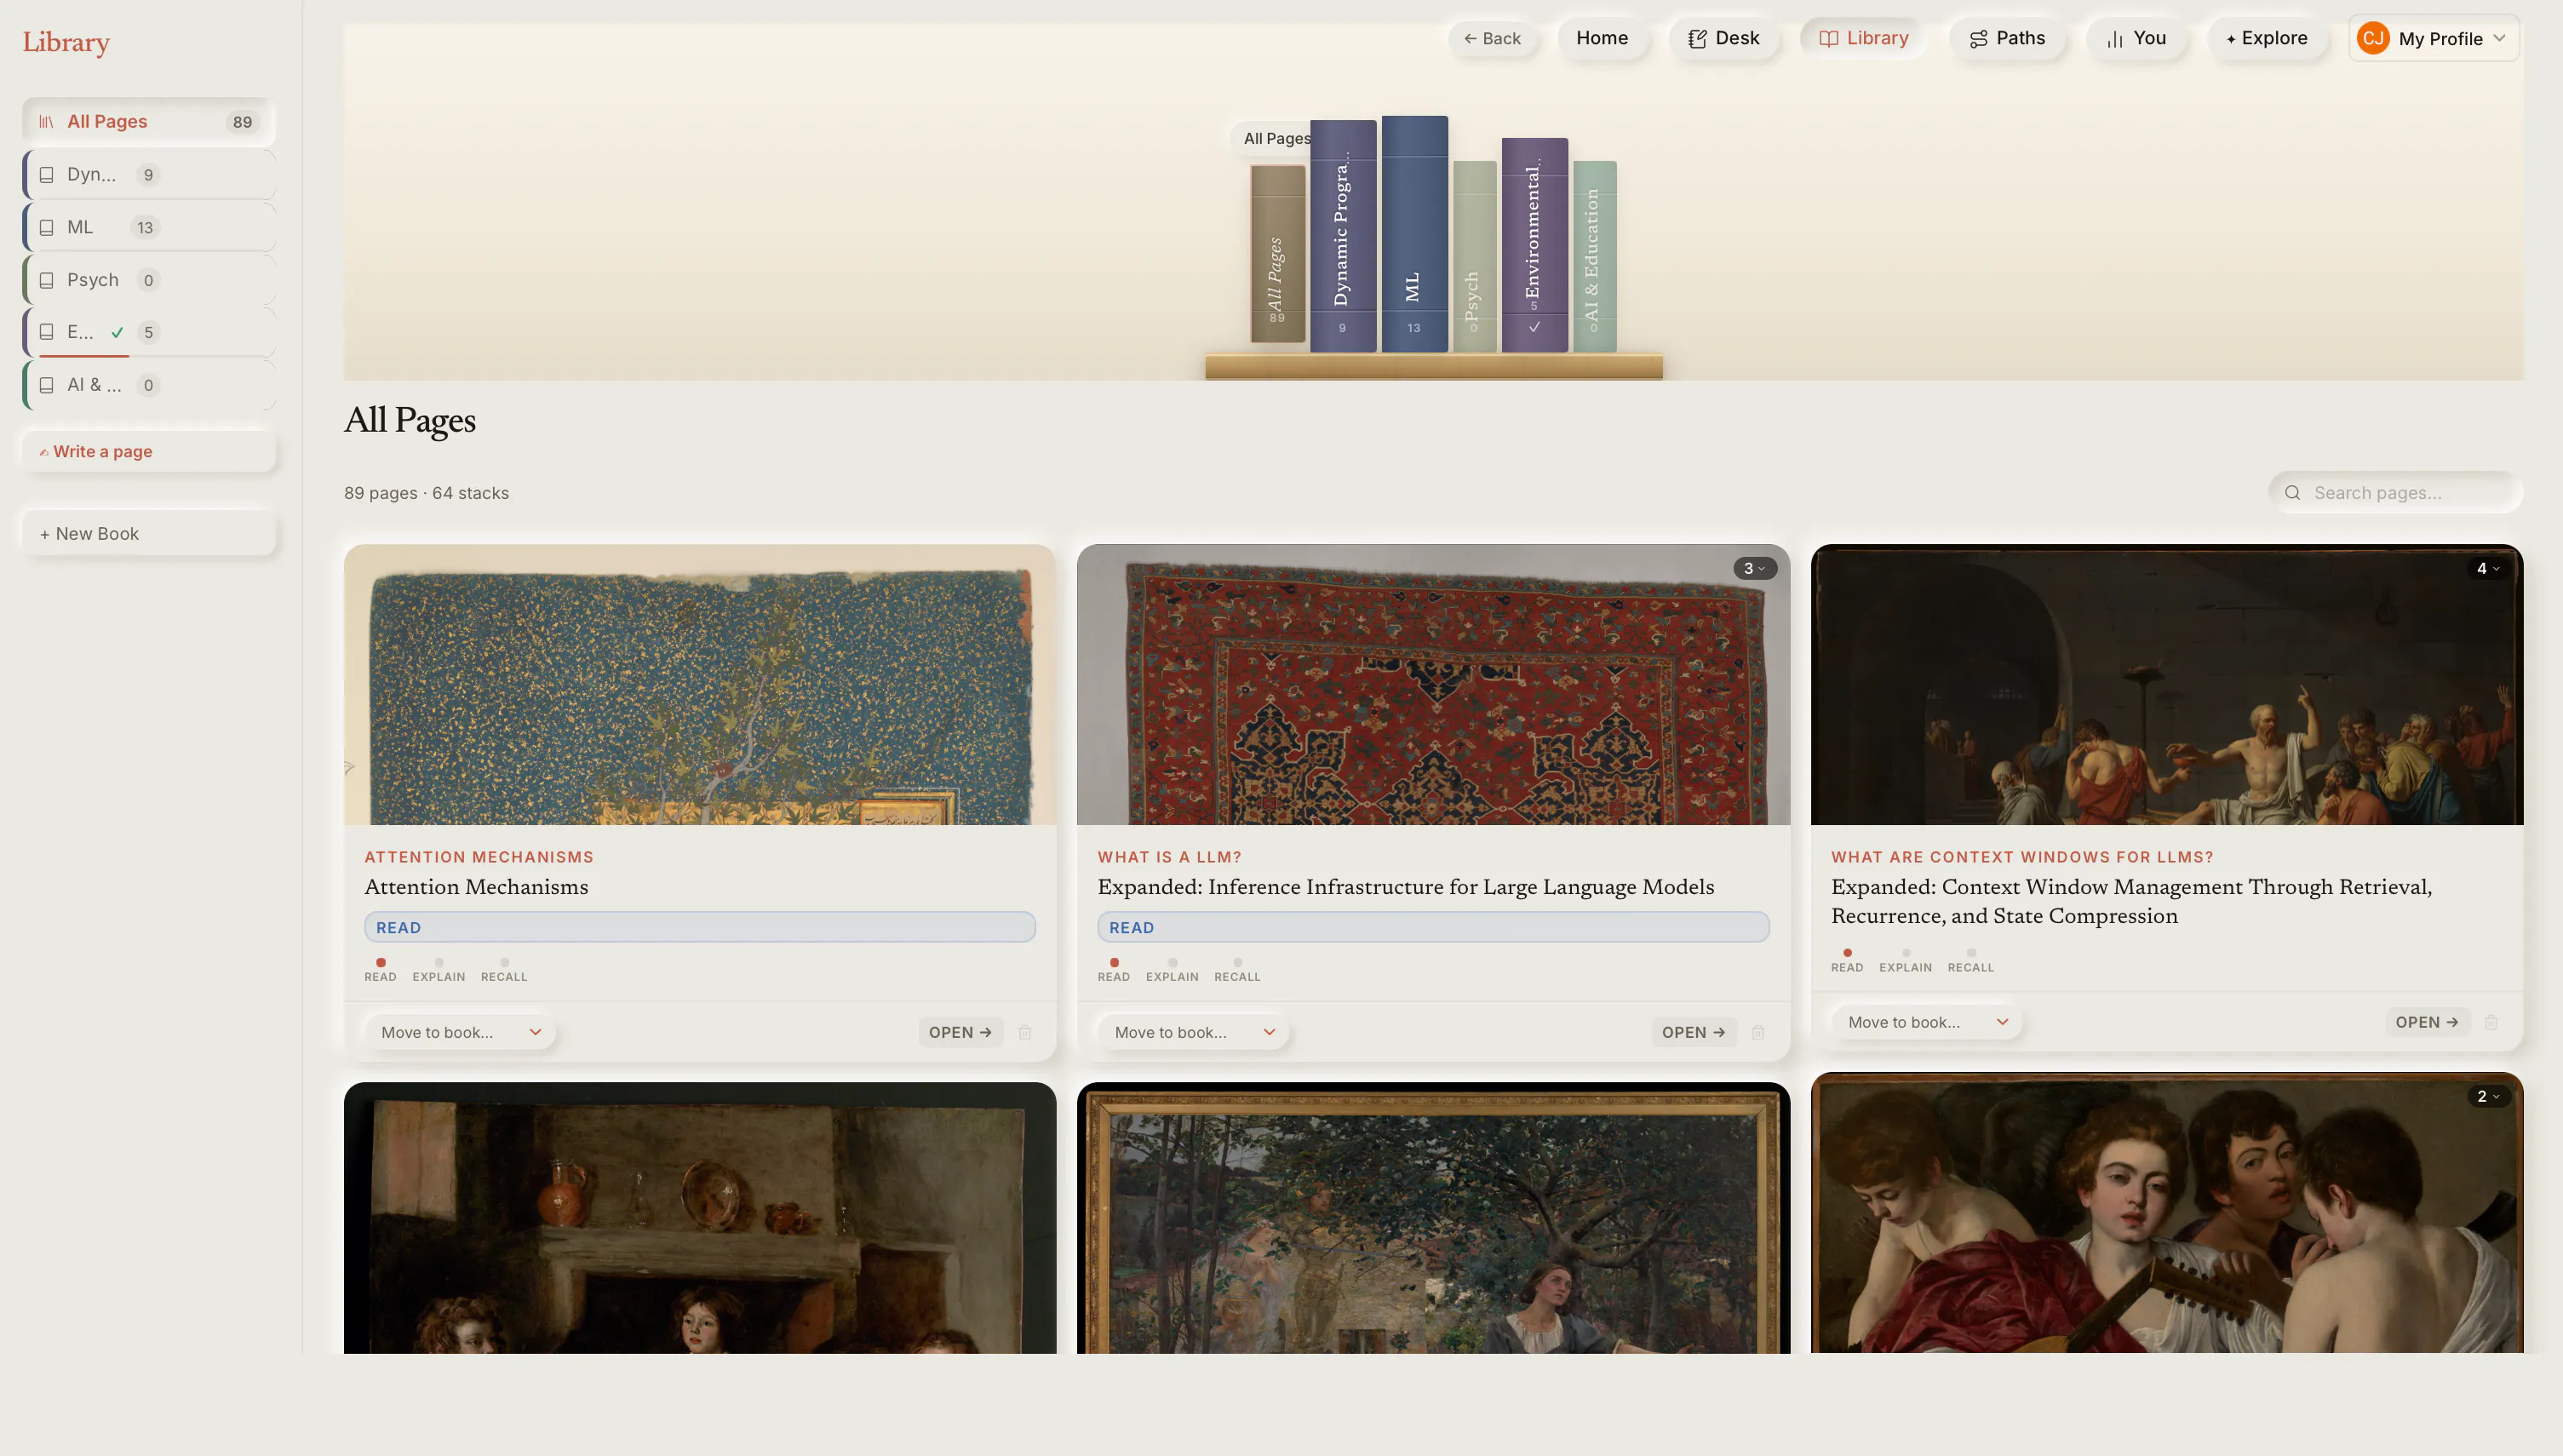Select READ step on Inference Infrastructure card
This screenshot has height=1456, width=2563.
(x=1114, y=969)
